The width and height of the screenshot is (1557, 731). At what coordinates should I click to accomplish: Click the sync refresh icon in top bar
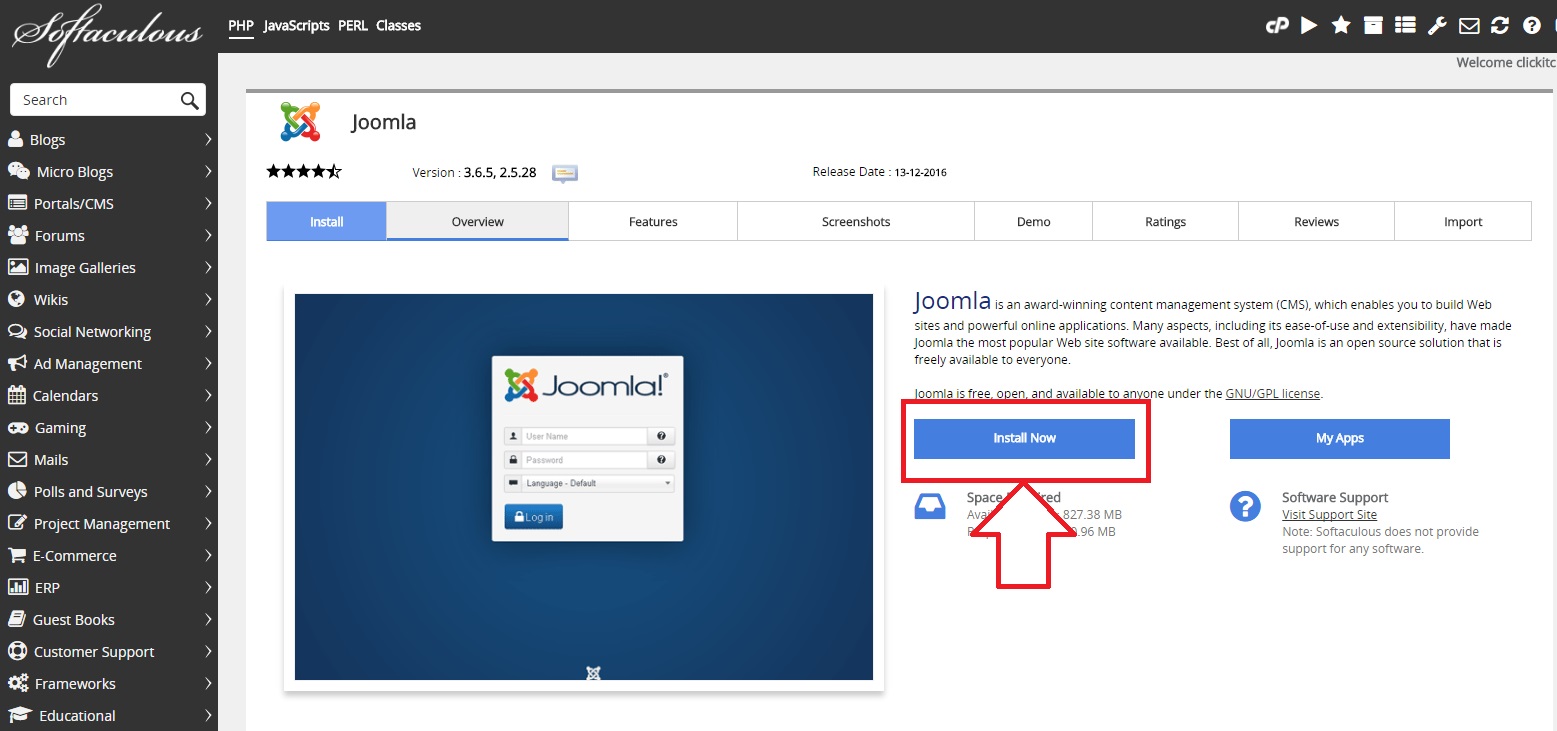click(1499, 25)
